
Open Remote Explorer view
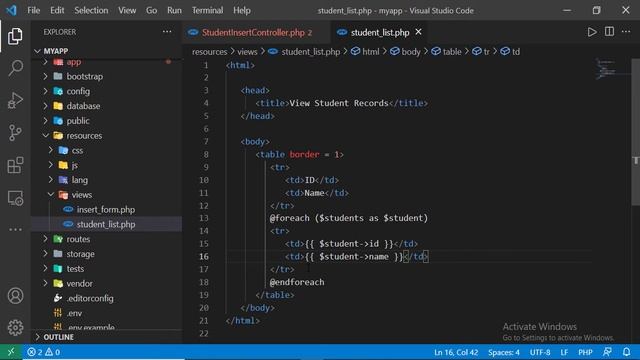tap(15, 198)
